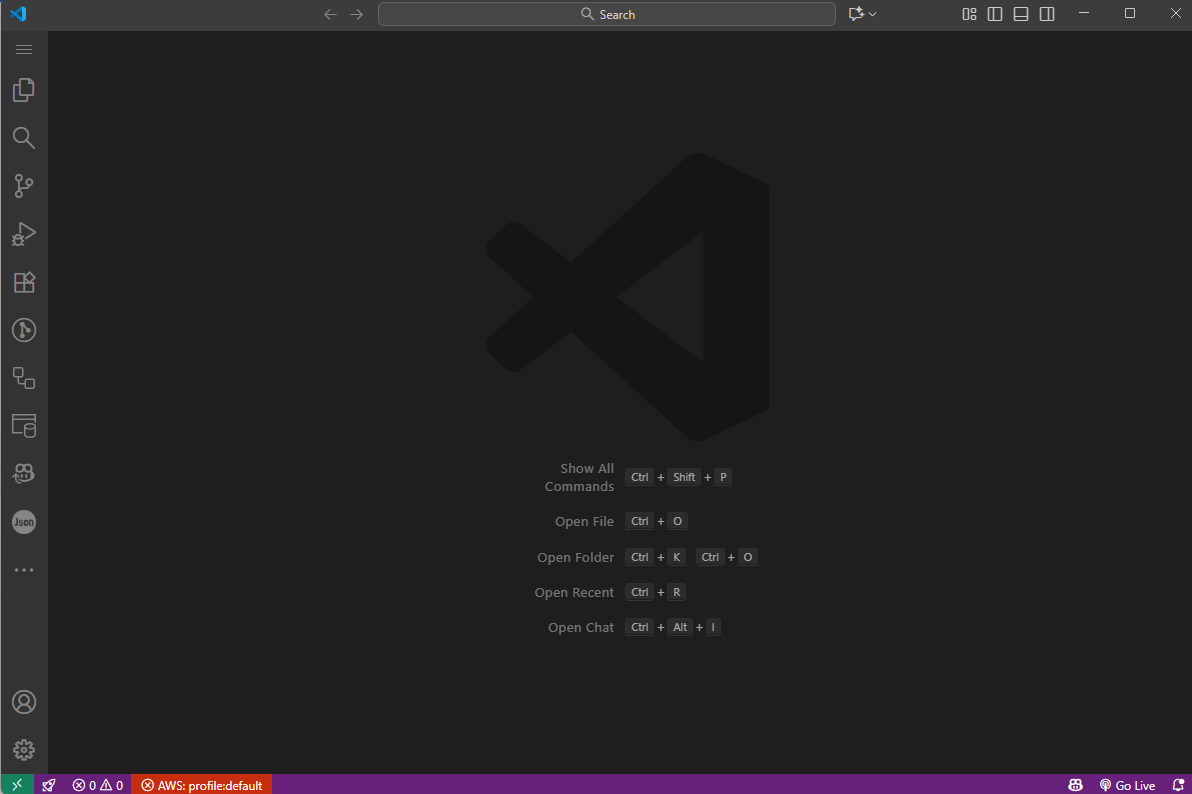1192x794 pixels.
Task: Toggle notifications with the bell icon
Action: click(x=1180, y=784)
